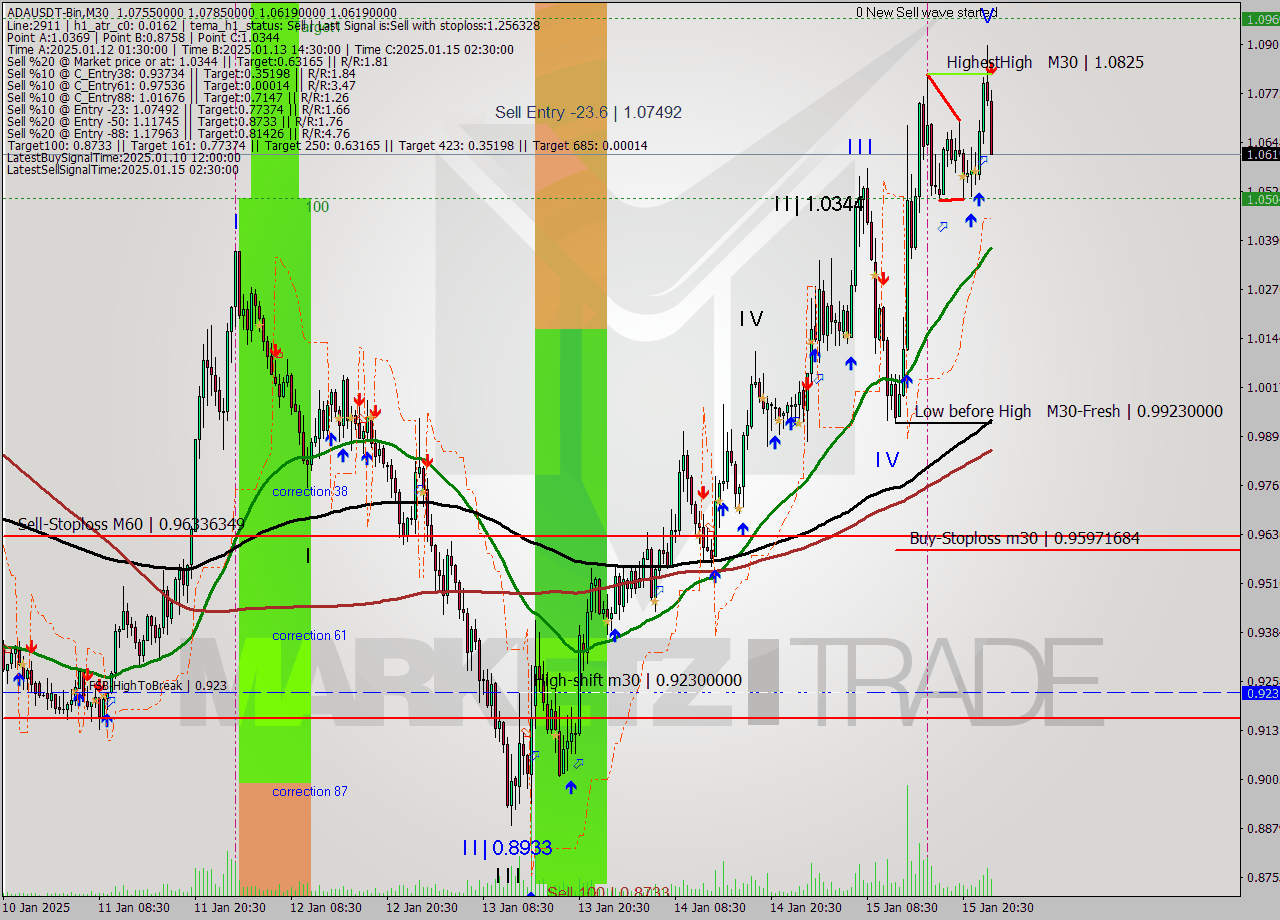
Task: Click the 0.938 price axis label
Action: point(1261,632)
